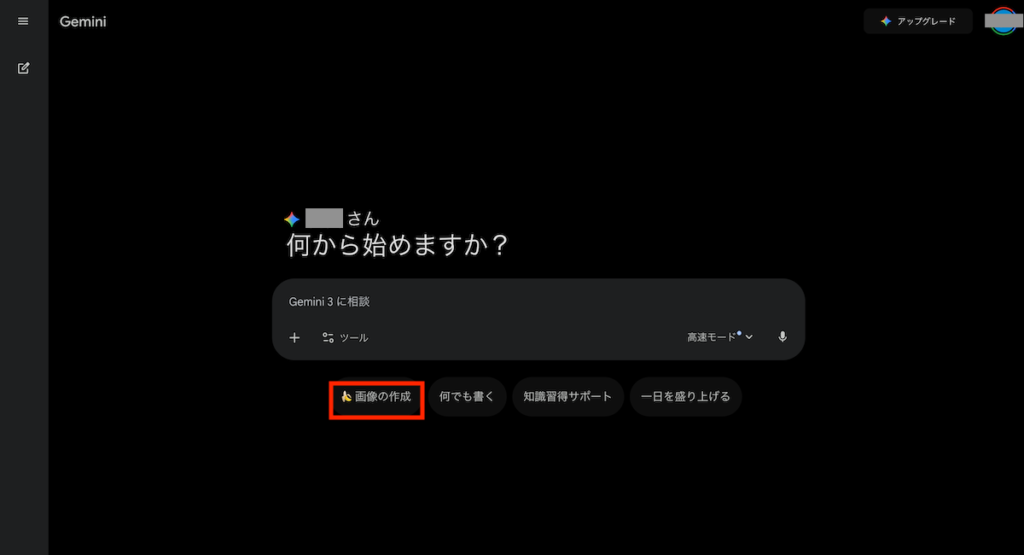Click the Gemini title text

[83, 22]
